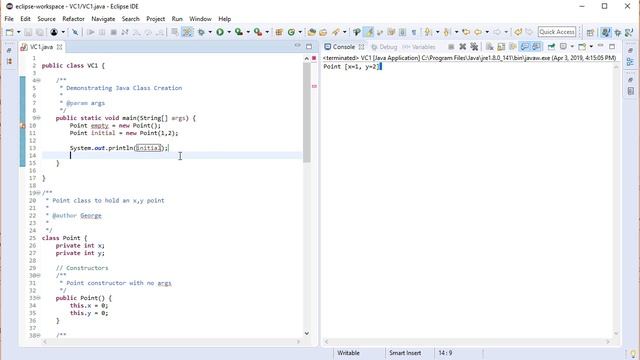Screen dimensions: 640x360
Task: Click the Writable status bar entry
Action: tap(349, 353)
